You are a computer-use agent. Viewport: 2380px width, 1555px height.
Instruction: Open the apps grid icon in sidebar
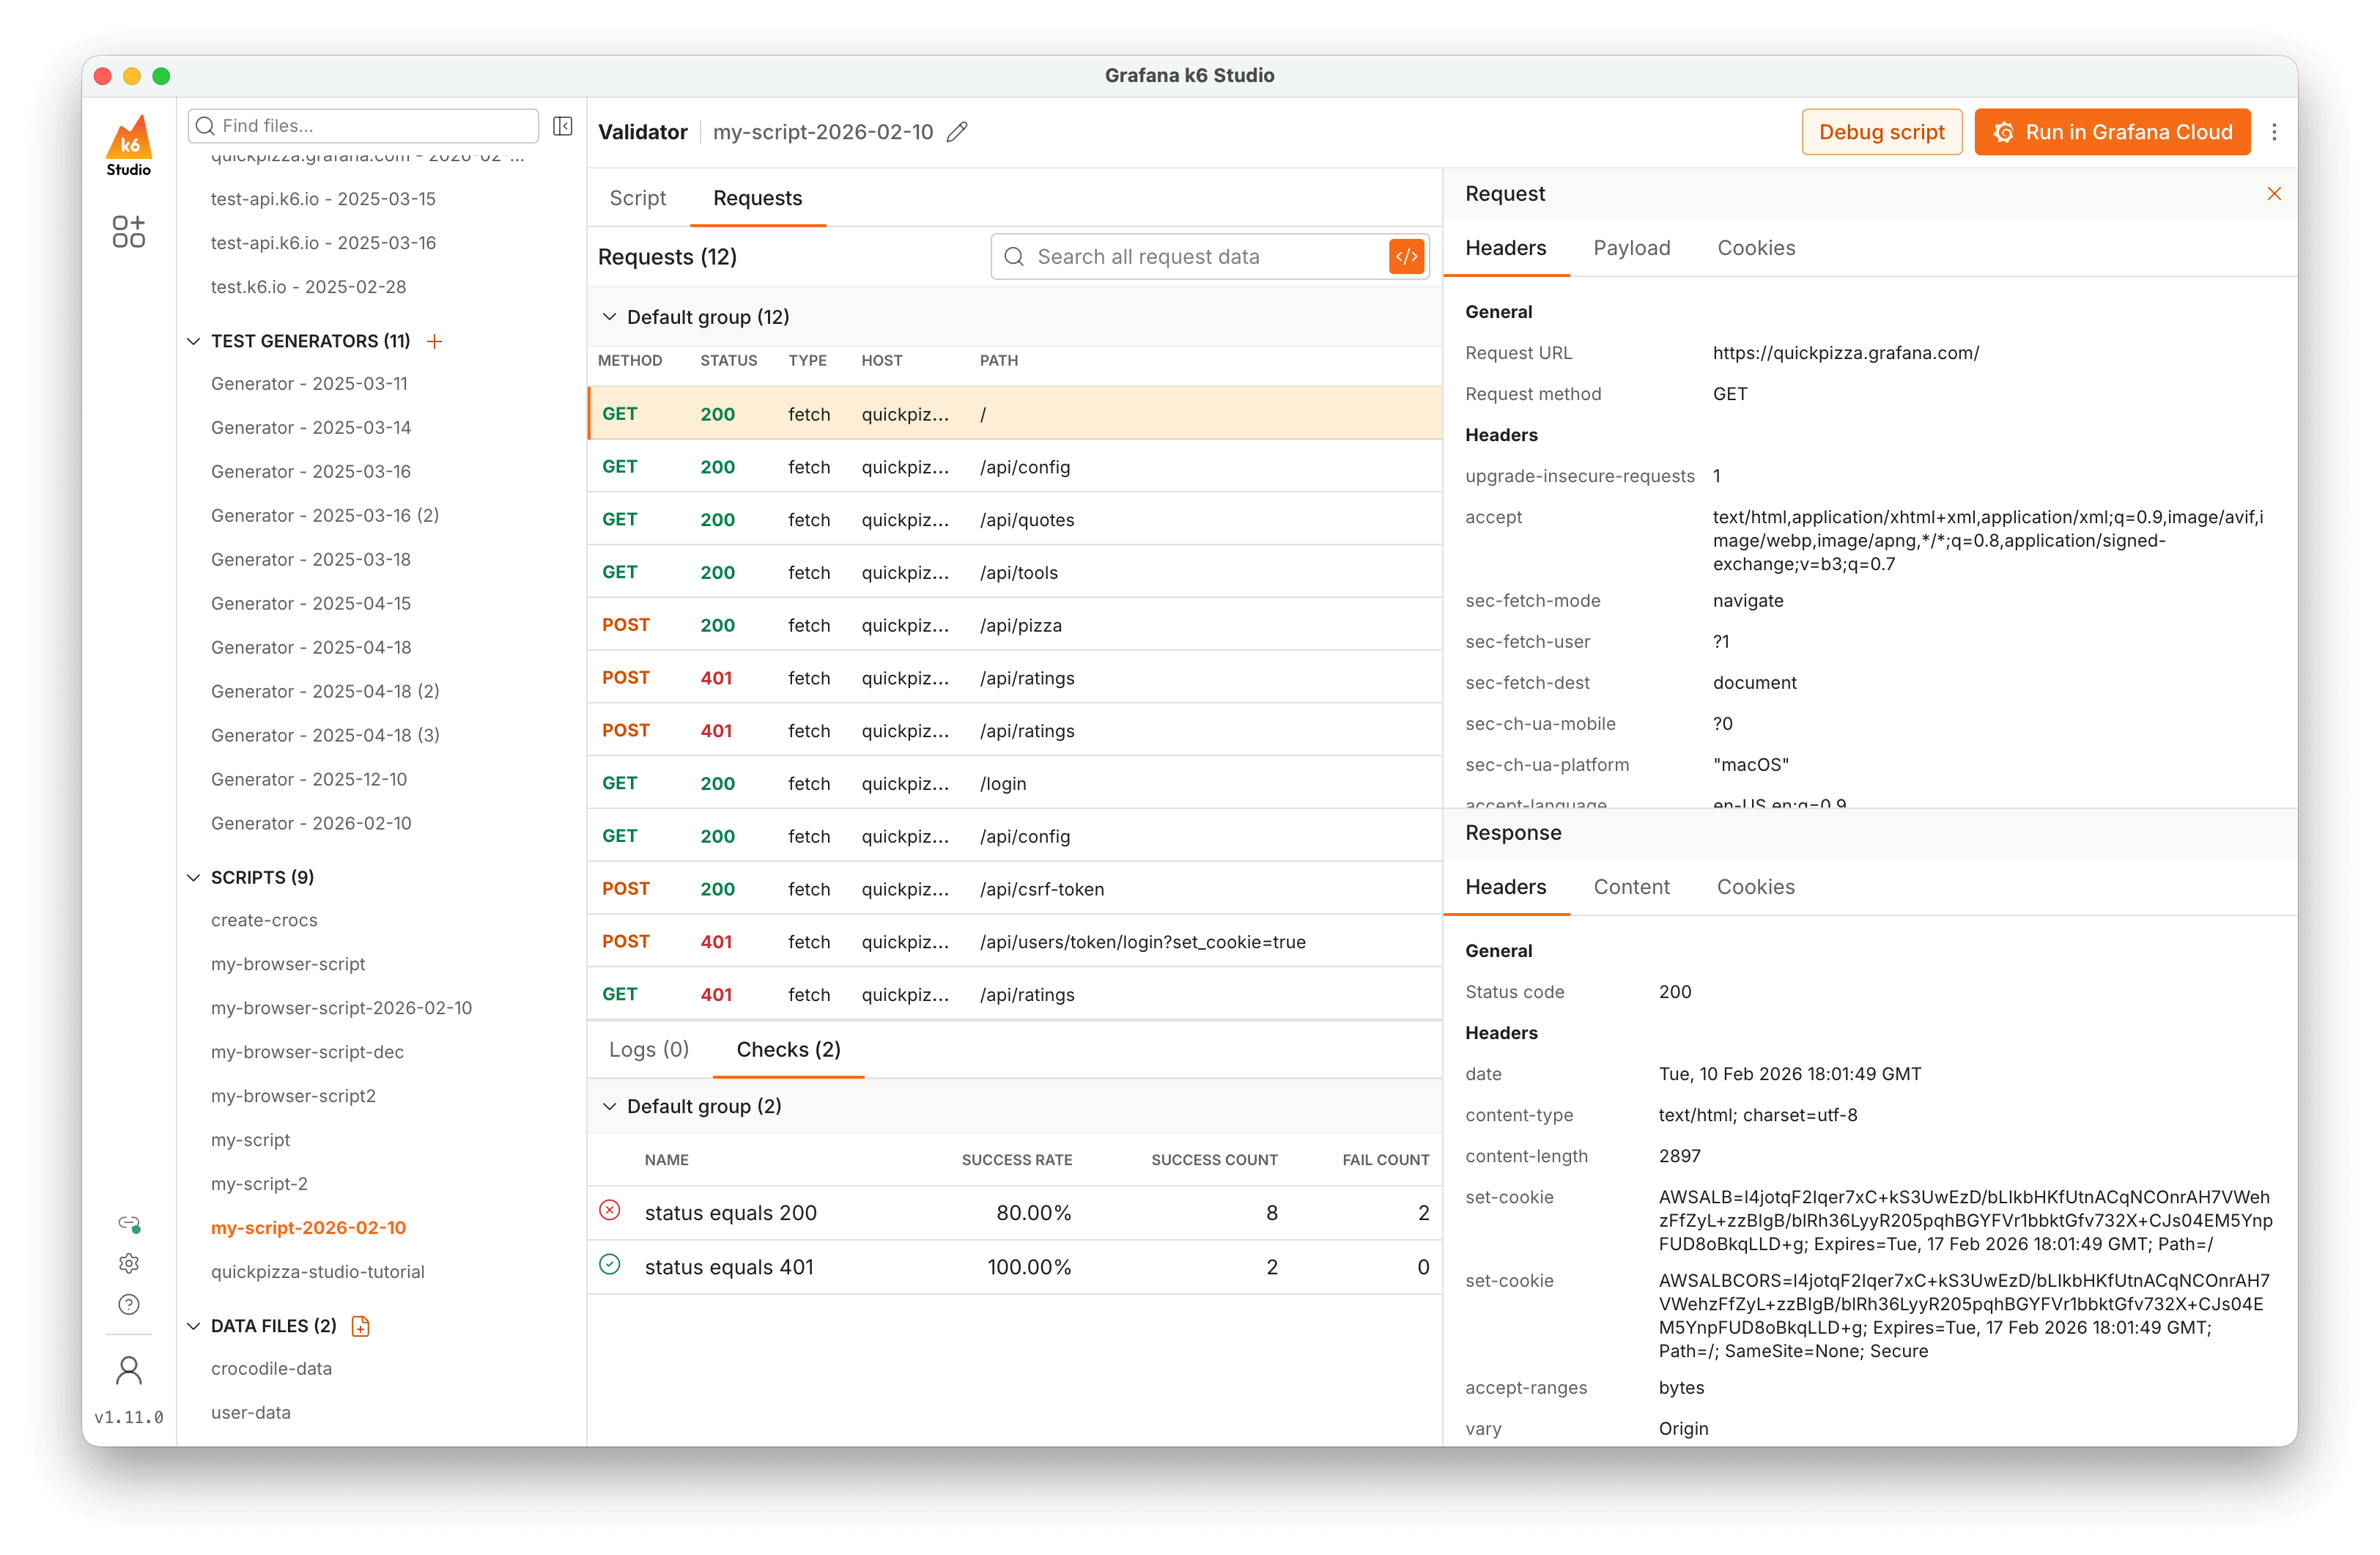tap(129, 232)
